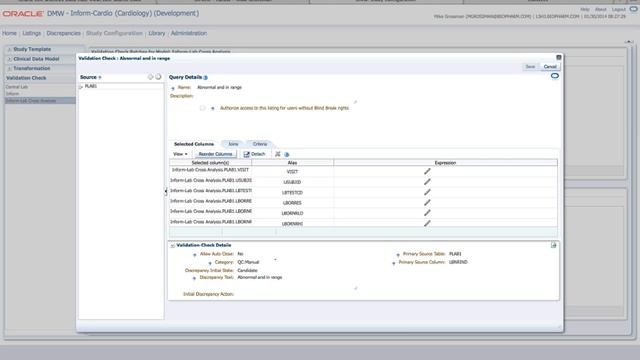640x360 pixels.
Task: Click the Cancel button
Action: [x=550, y=67]
